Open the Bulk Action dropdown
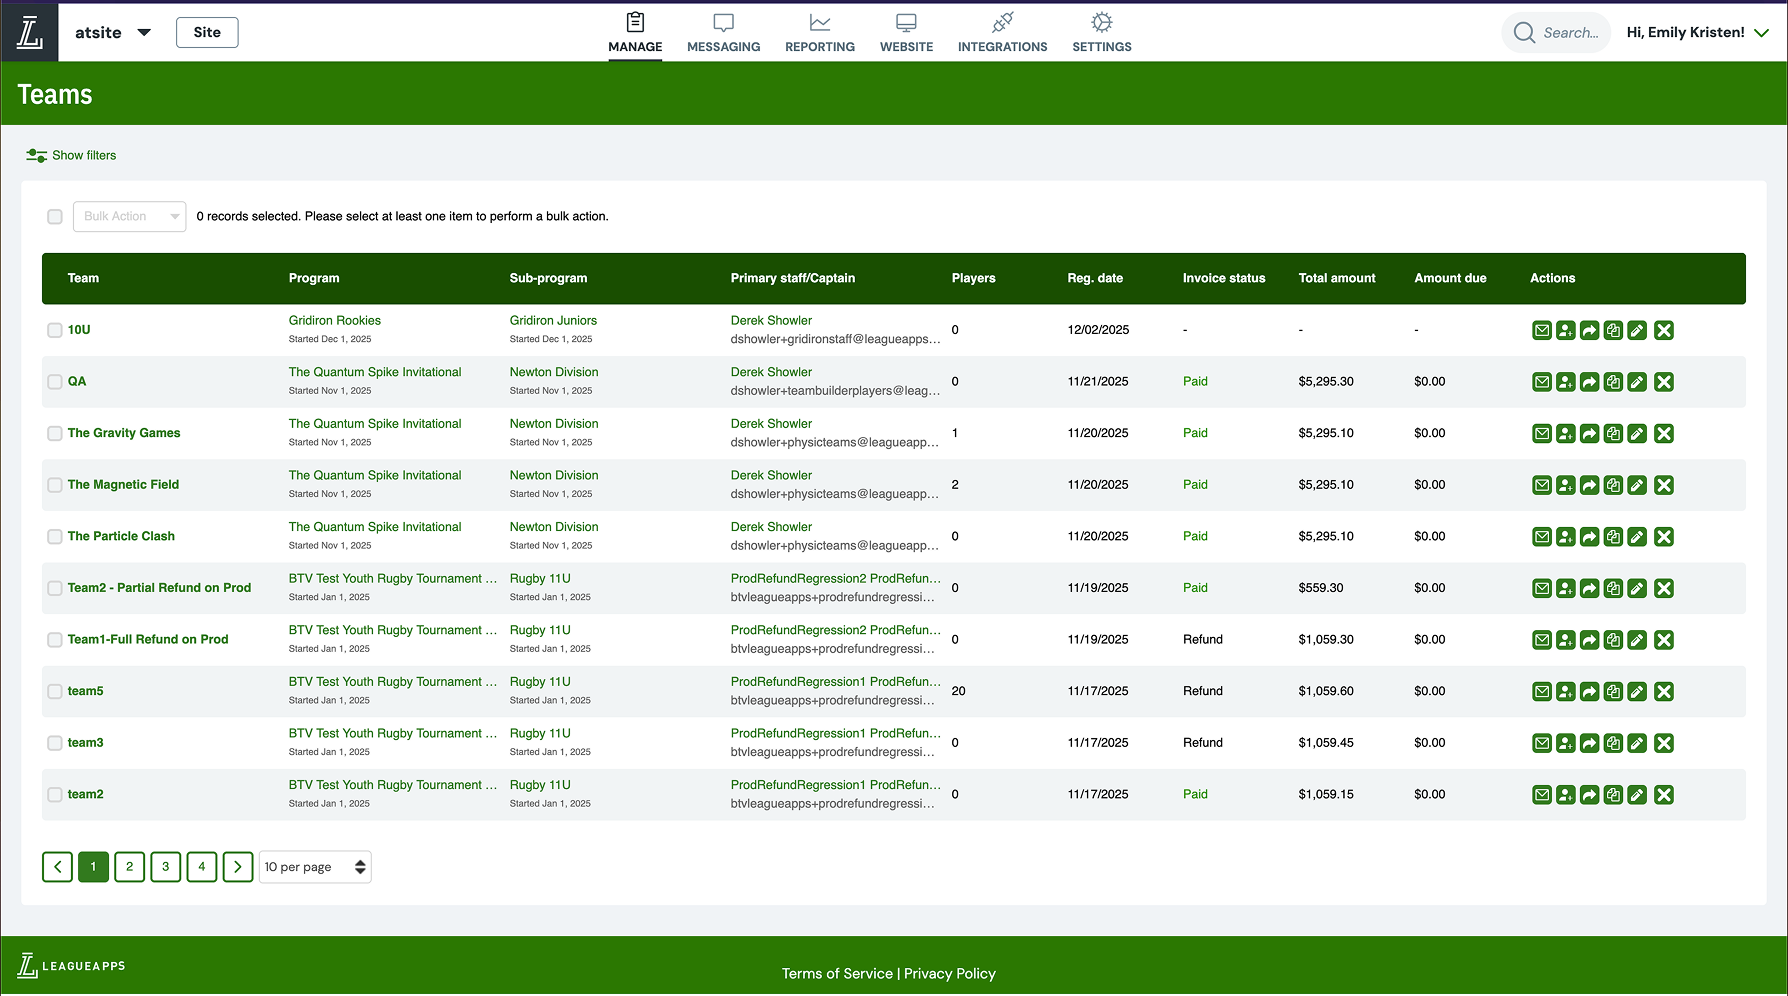Viewport: 1788px width, 996px height. point(129,217)
